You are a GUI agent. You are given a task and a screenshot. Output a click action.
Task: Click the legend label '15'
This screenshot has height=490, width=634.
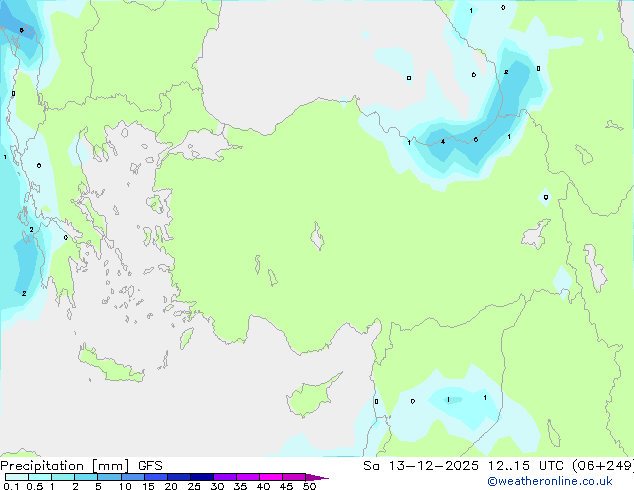pos(148,486)
